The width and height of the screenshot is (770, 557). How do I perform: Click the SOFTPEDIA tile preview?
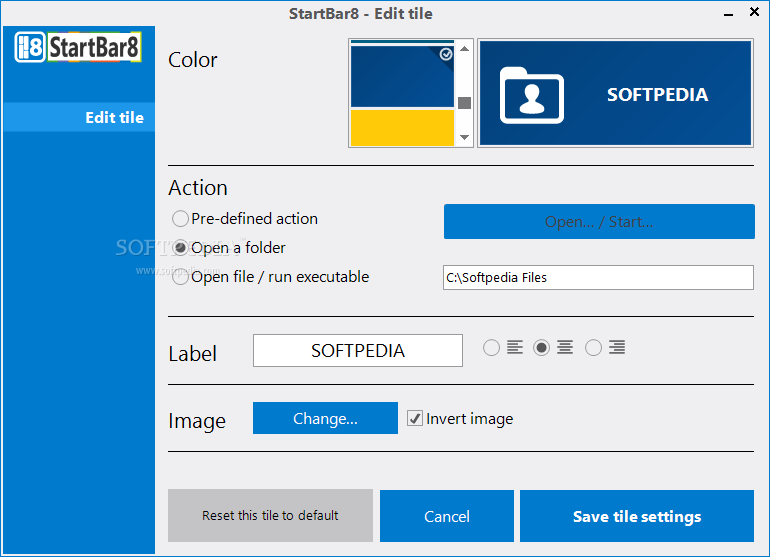(615, 93)
